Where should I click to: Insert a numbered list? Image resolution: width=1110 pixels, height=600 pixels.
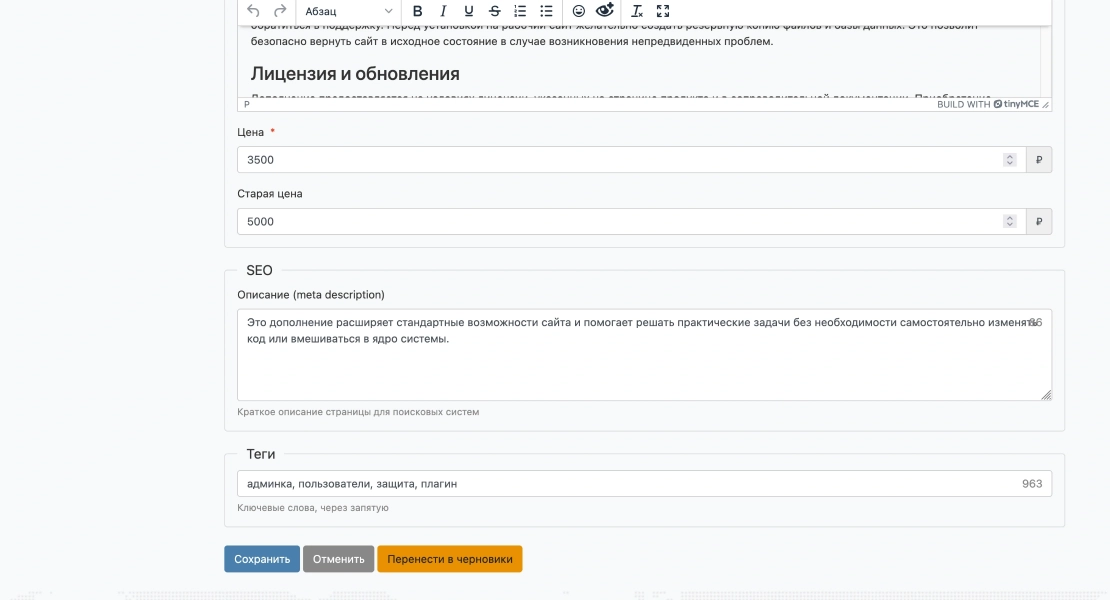pyautogui.click(x=520, y=11)
